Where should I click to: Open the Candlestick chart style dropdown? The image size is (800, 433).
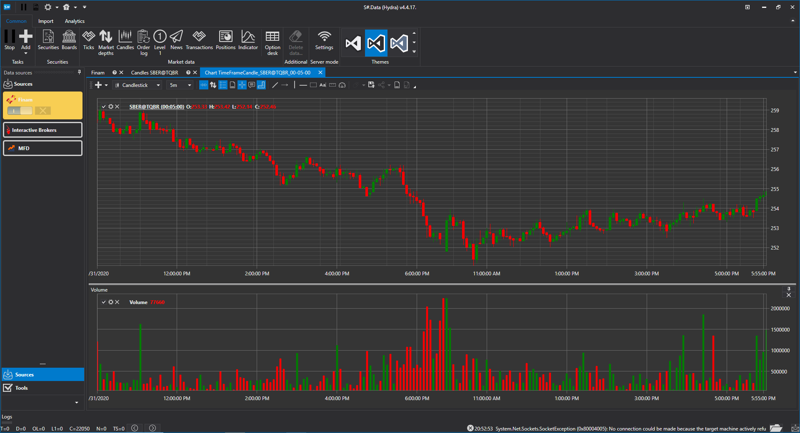tap(138, 86)
